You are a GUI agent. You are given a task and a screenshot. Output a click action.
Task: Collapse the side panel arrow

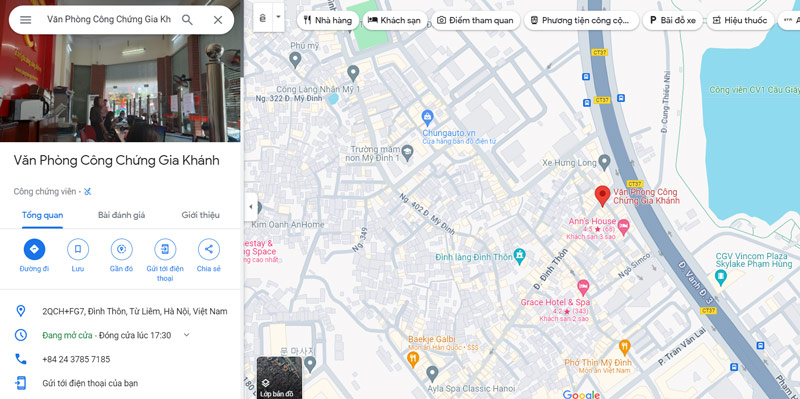tap(251, 207)
